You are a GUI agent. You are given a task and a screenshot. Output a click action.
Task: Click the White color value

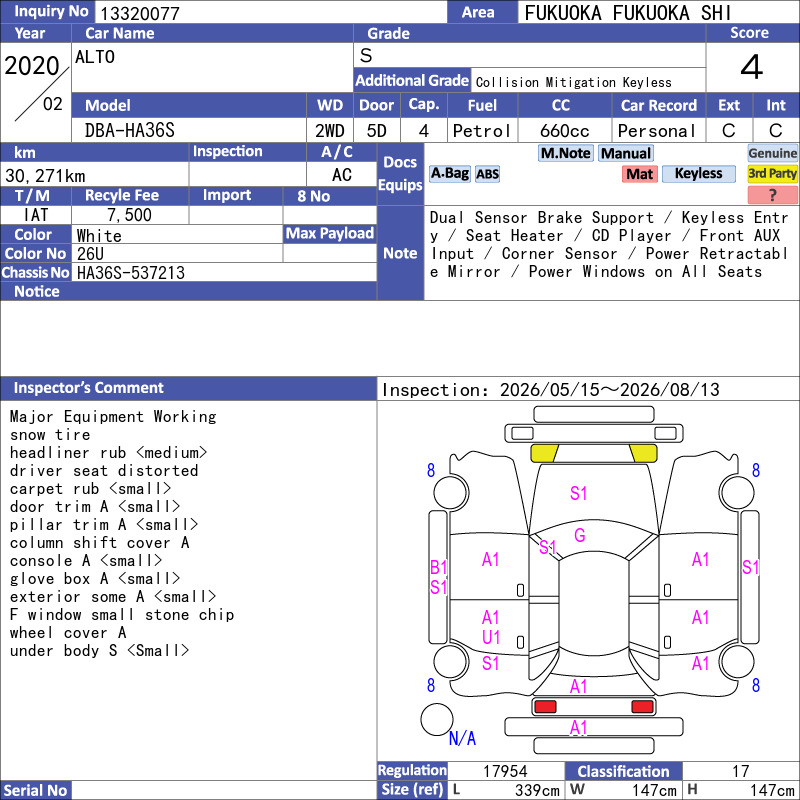click(99, 236)
